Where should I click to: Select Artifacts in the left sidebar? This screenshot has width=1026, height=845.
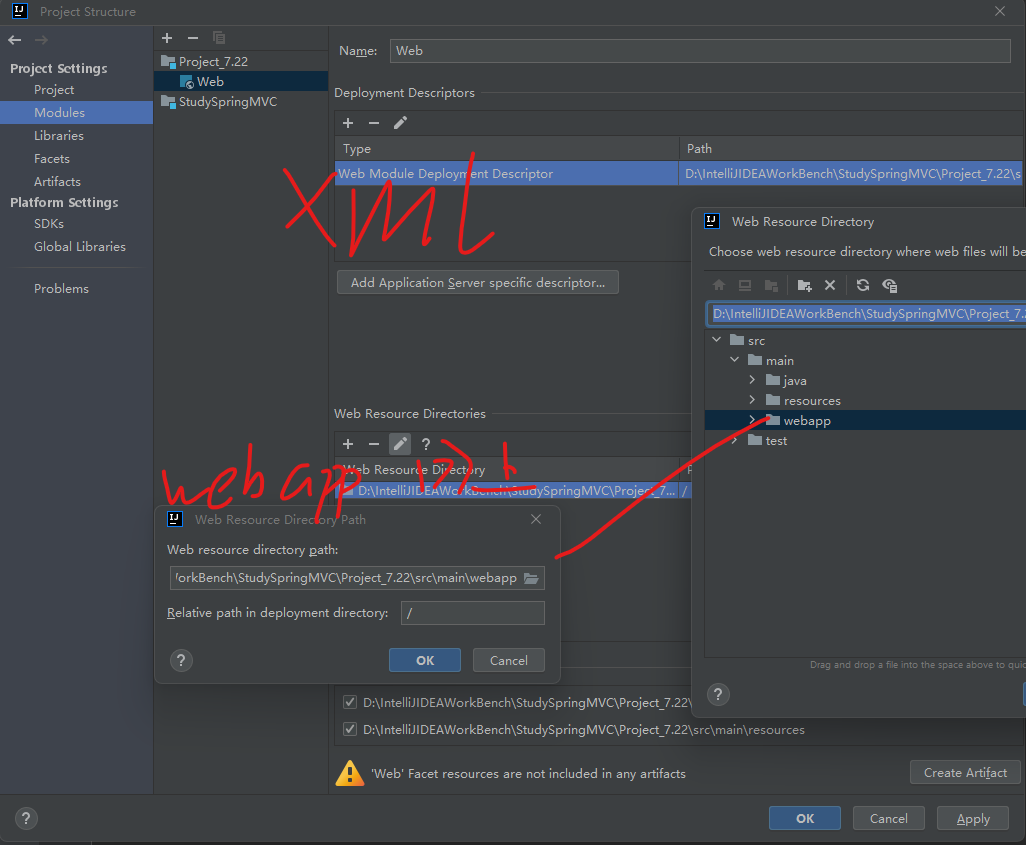pos(57,182)
